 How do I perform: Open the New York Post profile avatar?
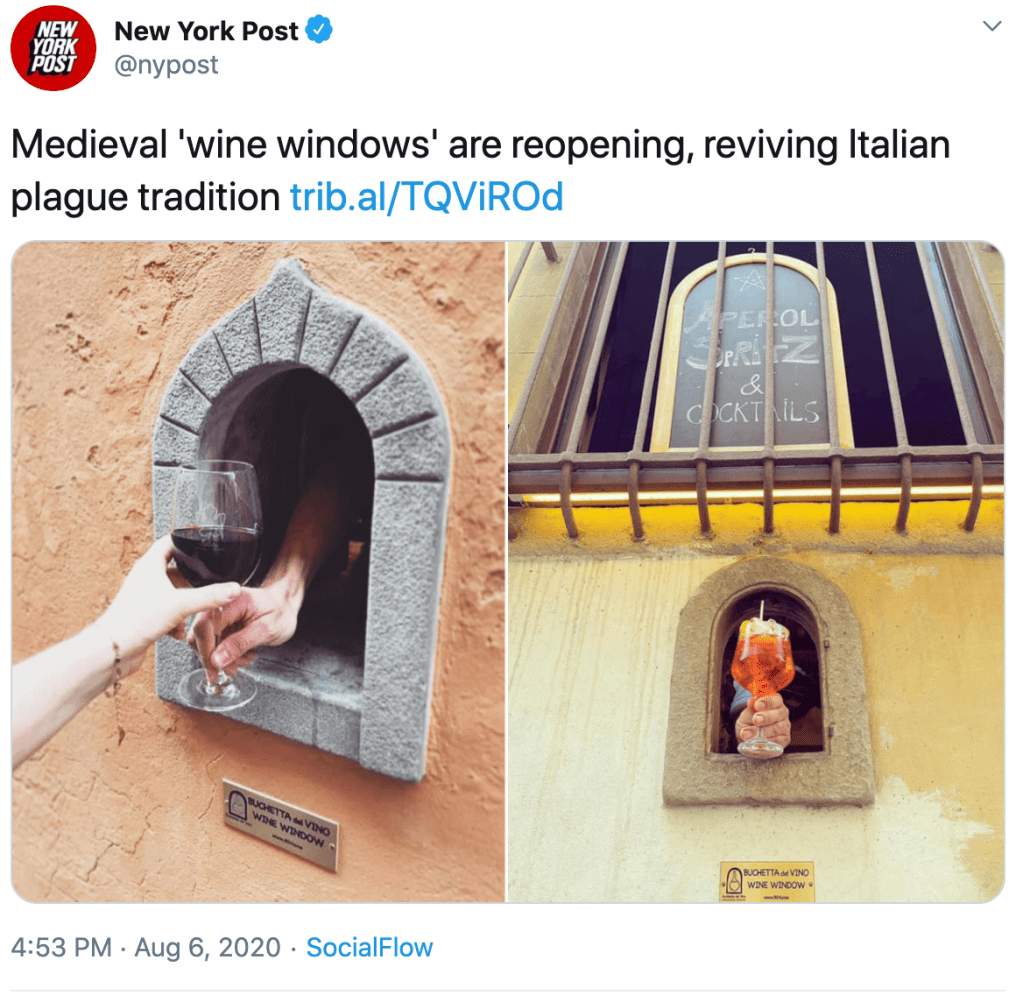[53, 48]
